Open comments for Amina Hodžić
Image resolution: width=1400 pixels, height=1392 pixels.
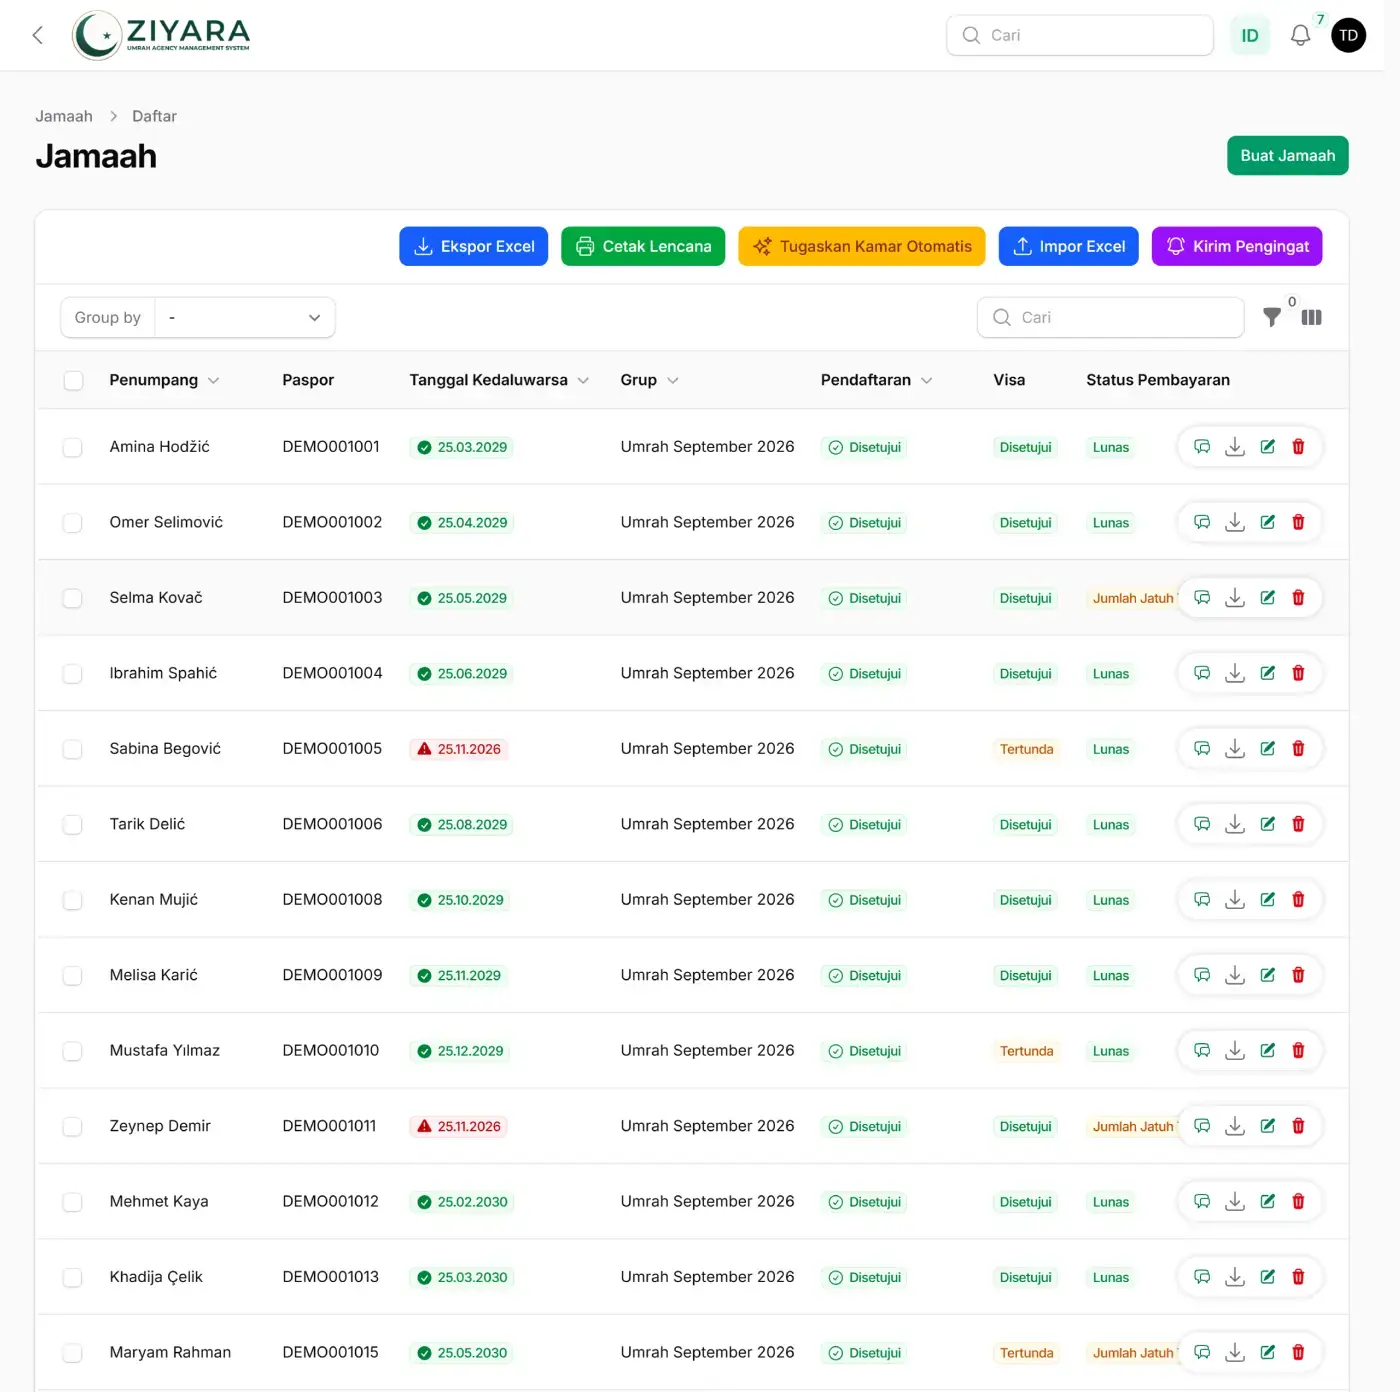point(1202,447)
